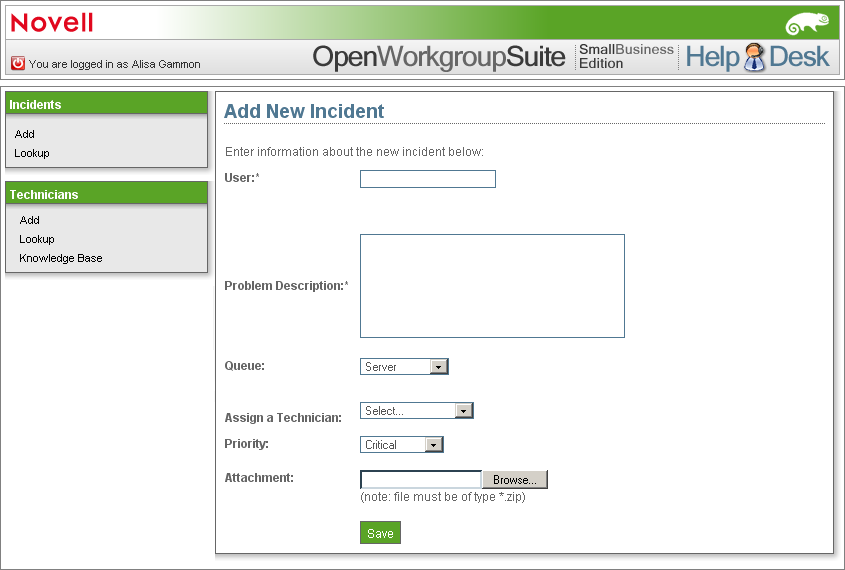Screen dimensions: 845x570
Task: Click the 'Assign a Technician:' label
Action: pyautogui.click(x=283, y=418)
